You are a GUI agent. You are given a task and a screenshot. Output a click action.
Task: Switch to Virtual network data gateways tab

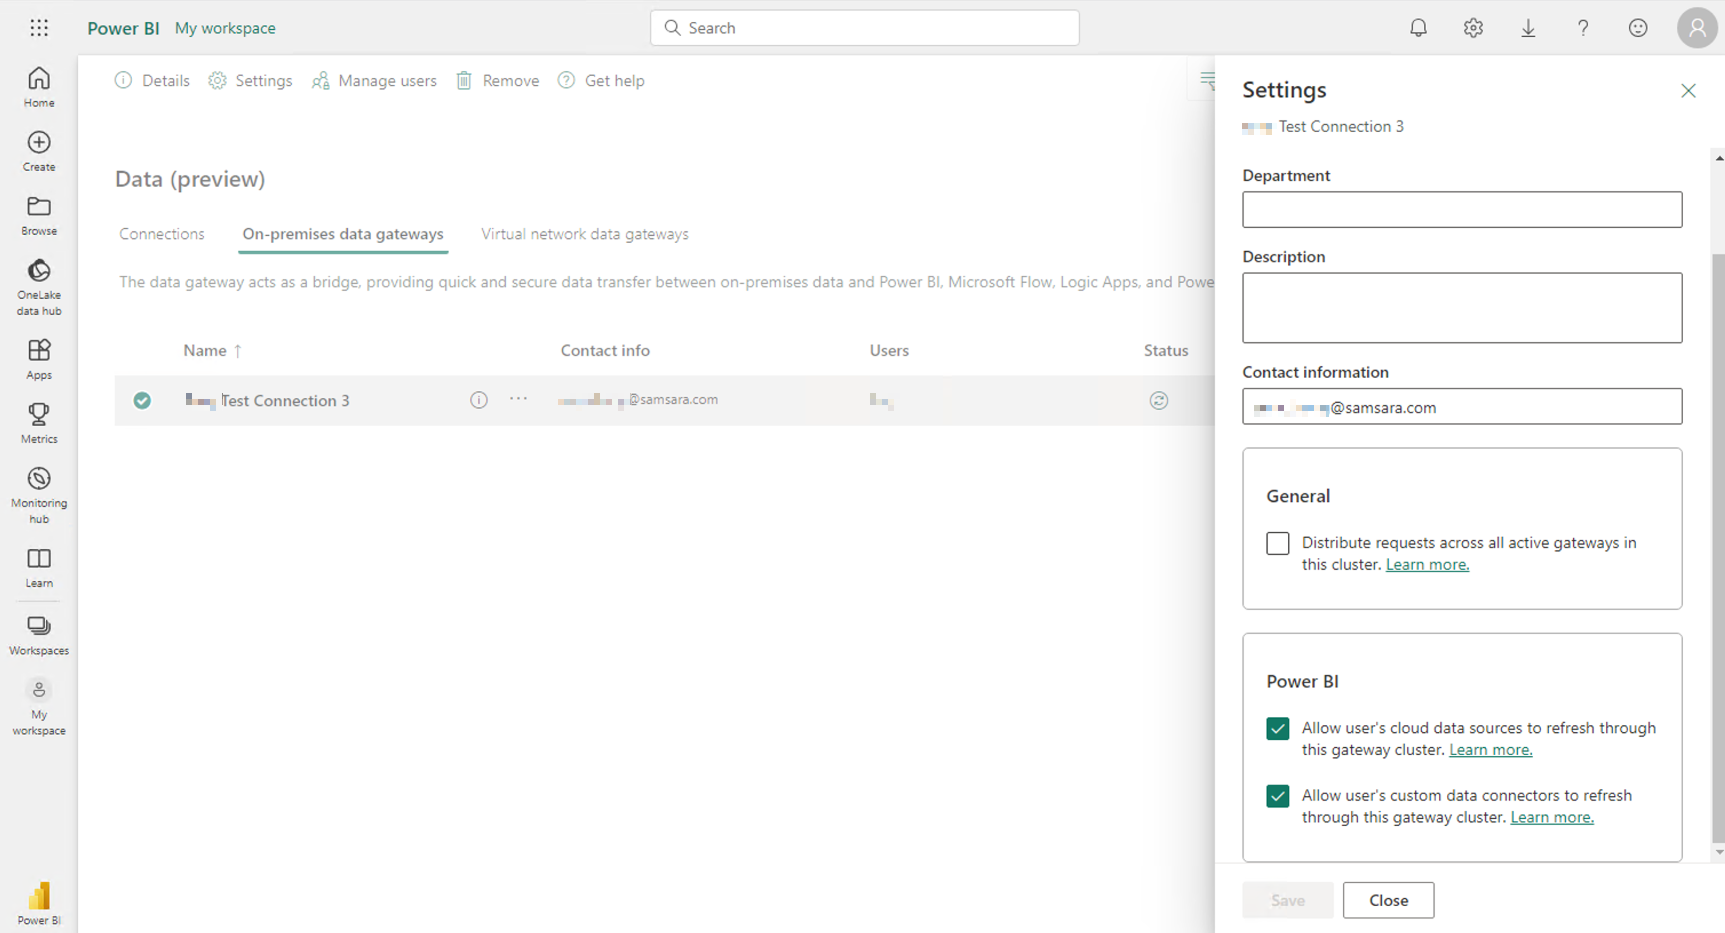click(x=584, y=233)
